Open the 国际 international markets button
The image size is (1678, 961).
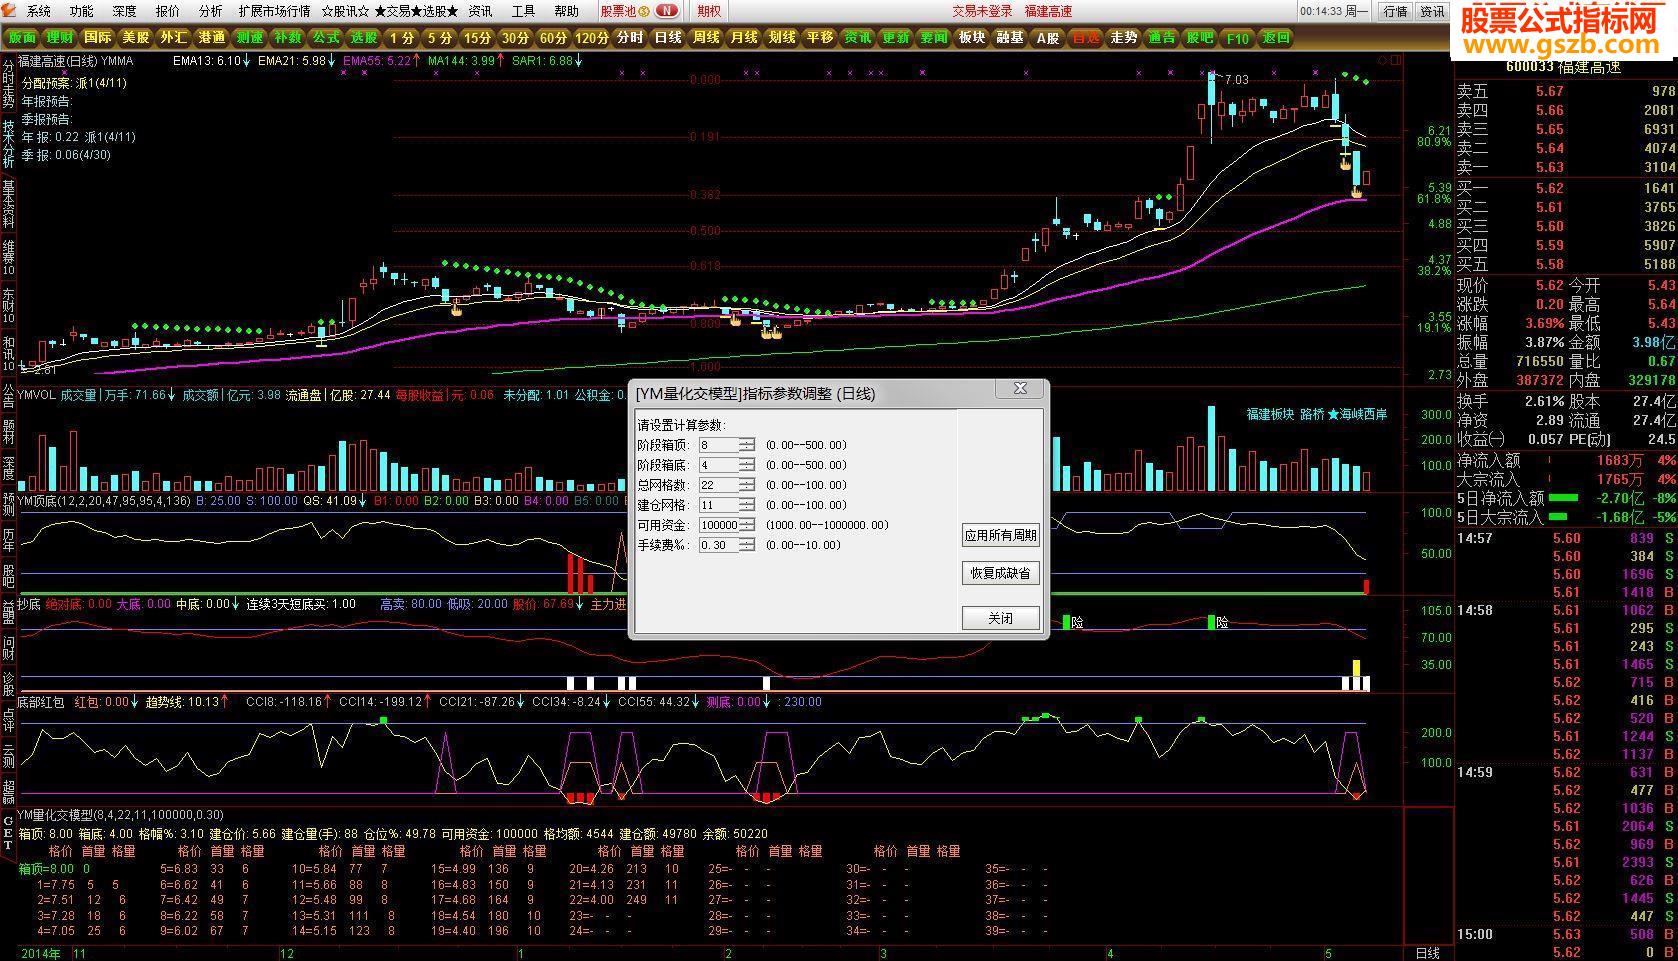click(x=98, y=38)
